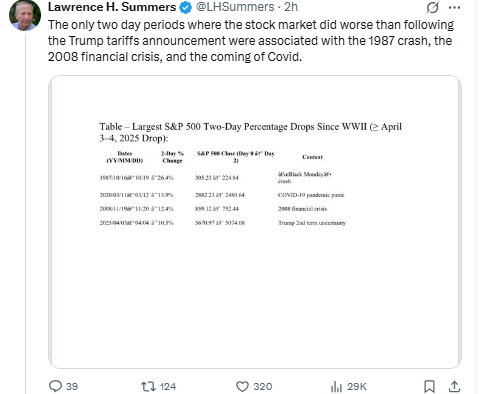The image size is (480, 394).
Task: Click the 39 replies count
Action: pos(72,386)
